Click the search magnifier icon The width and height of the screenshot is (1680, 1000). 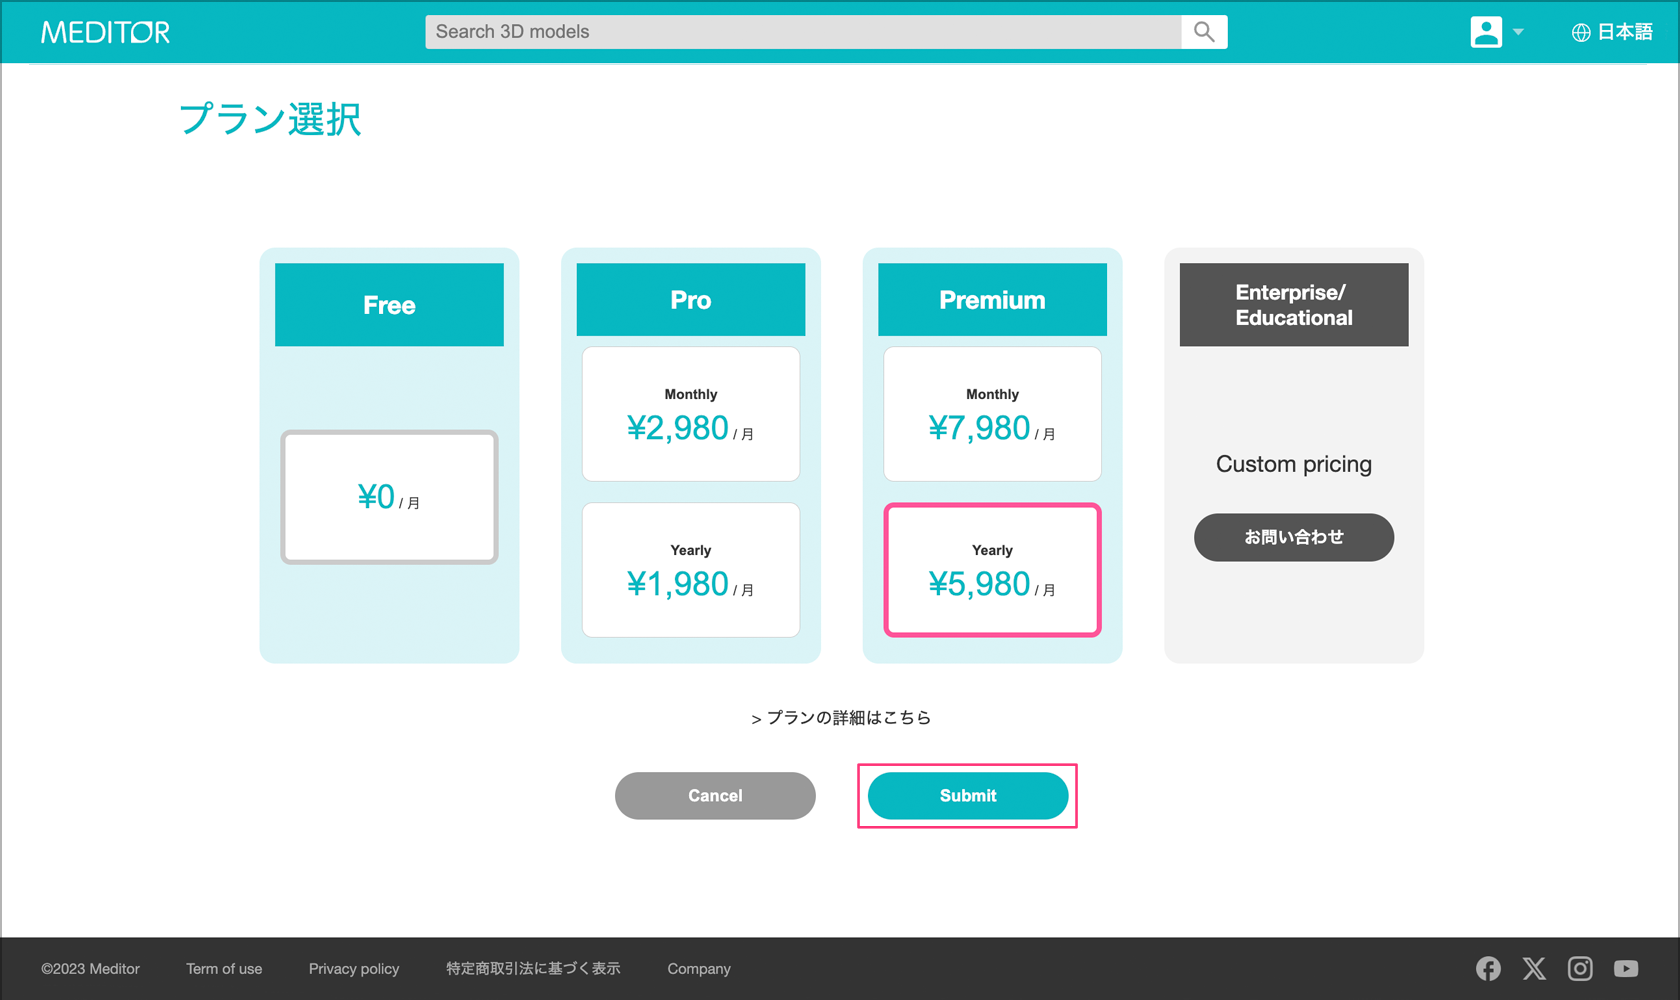tap(1204, 32)
